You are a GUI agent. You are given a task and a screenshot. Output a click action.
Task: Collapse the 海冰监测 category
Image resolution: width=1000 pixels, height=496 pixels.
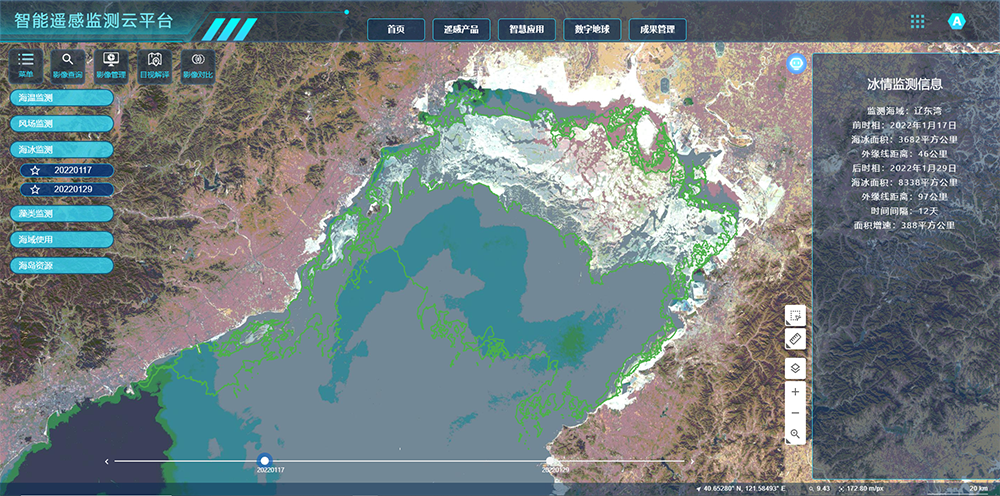click(x=60, y=149)
